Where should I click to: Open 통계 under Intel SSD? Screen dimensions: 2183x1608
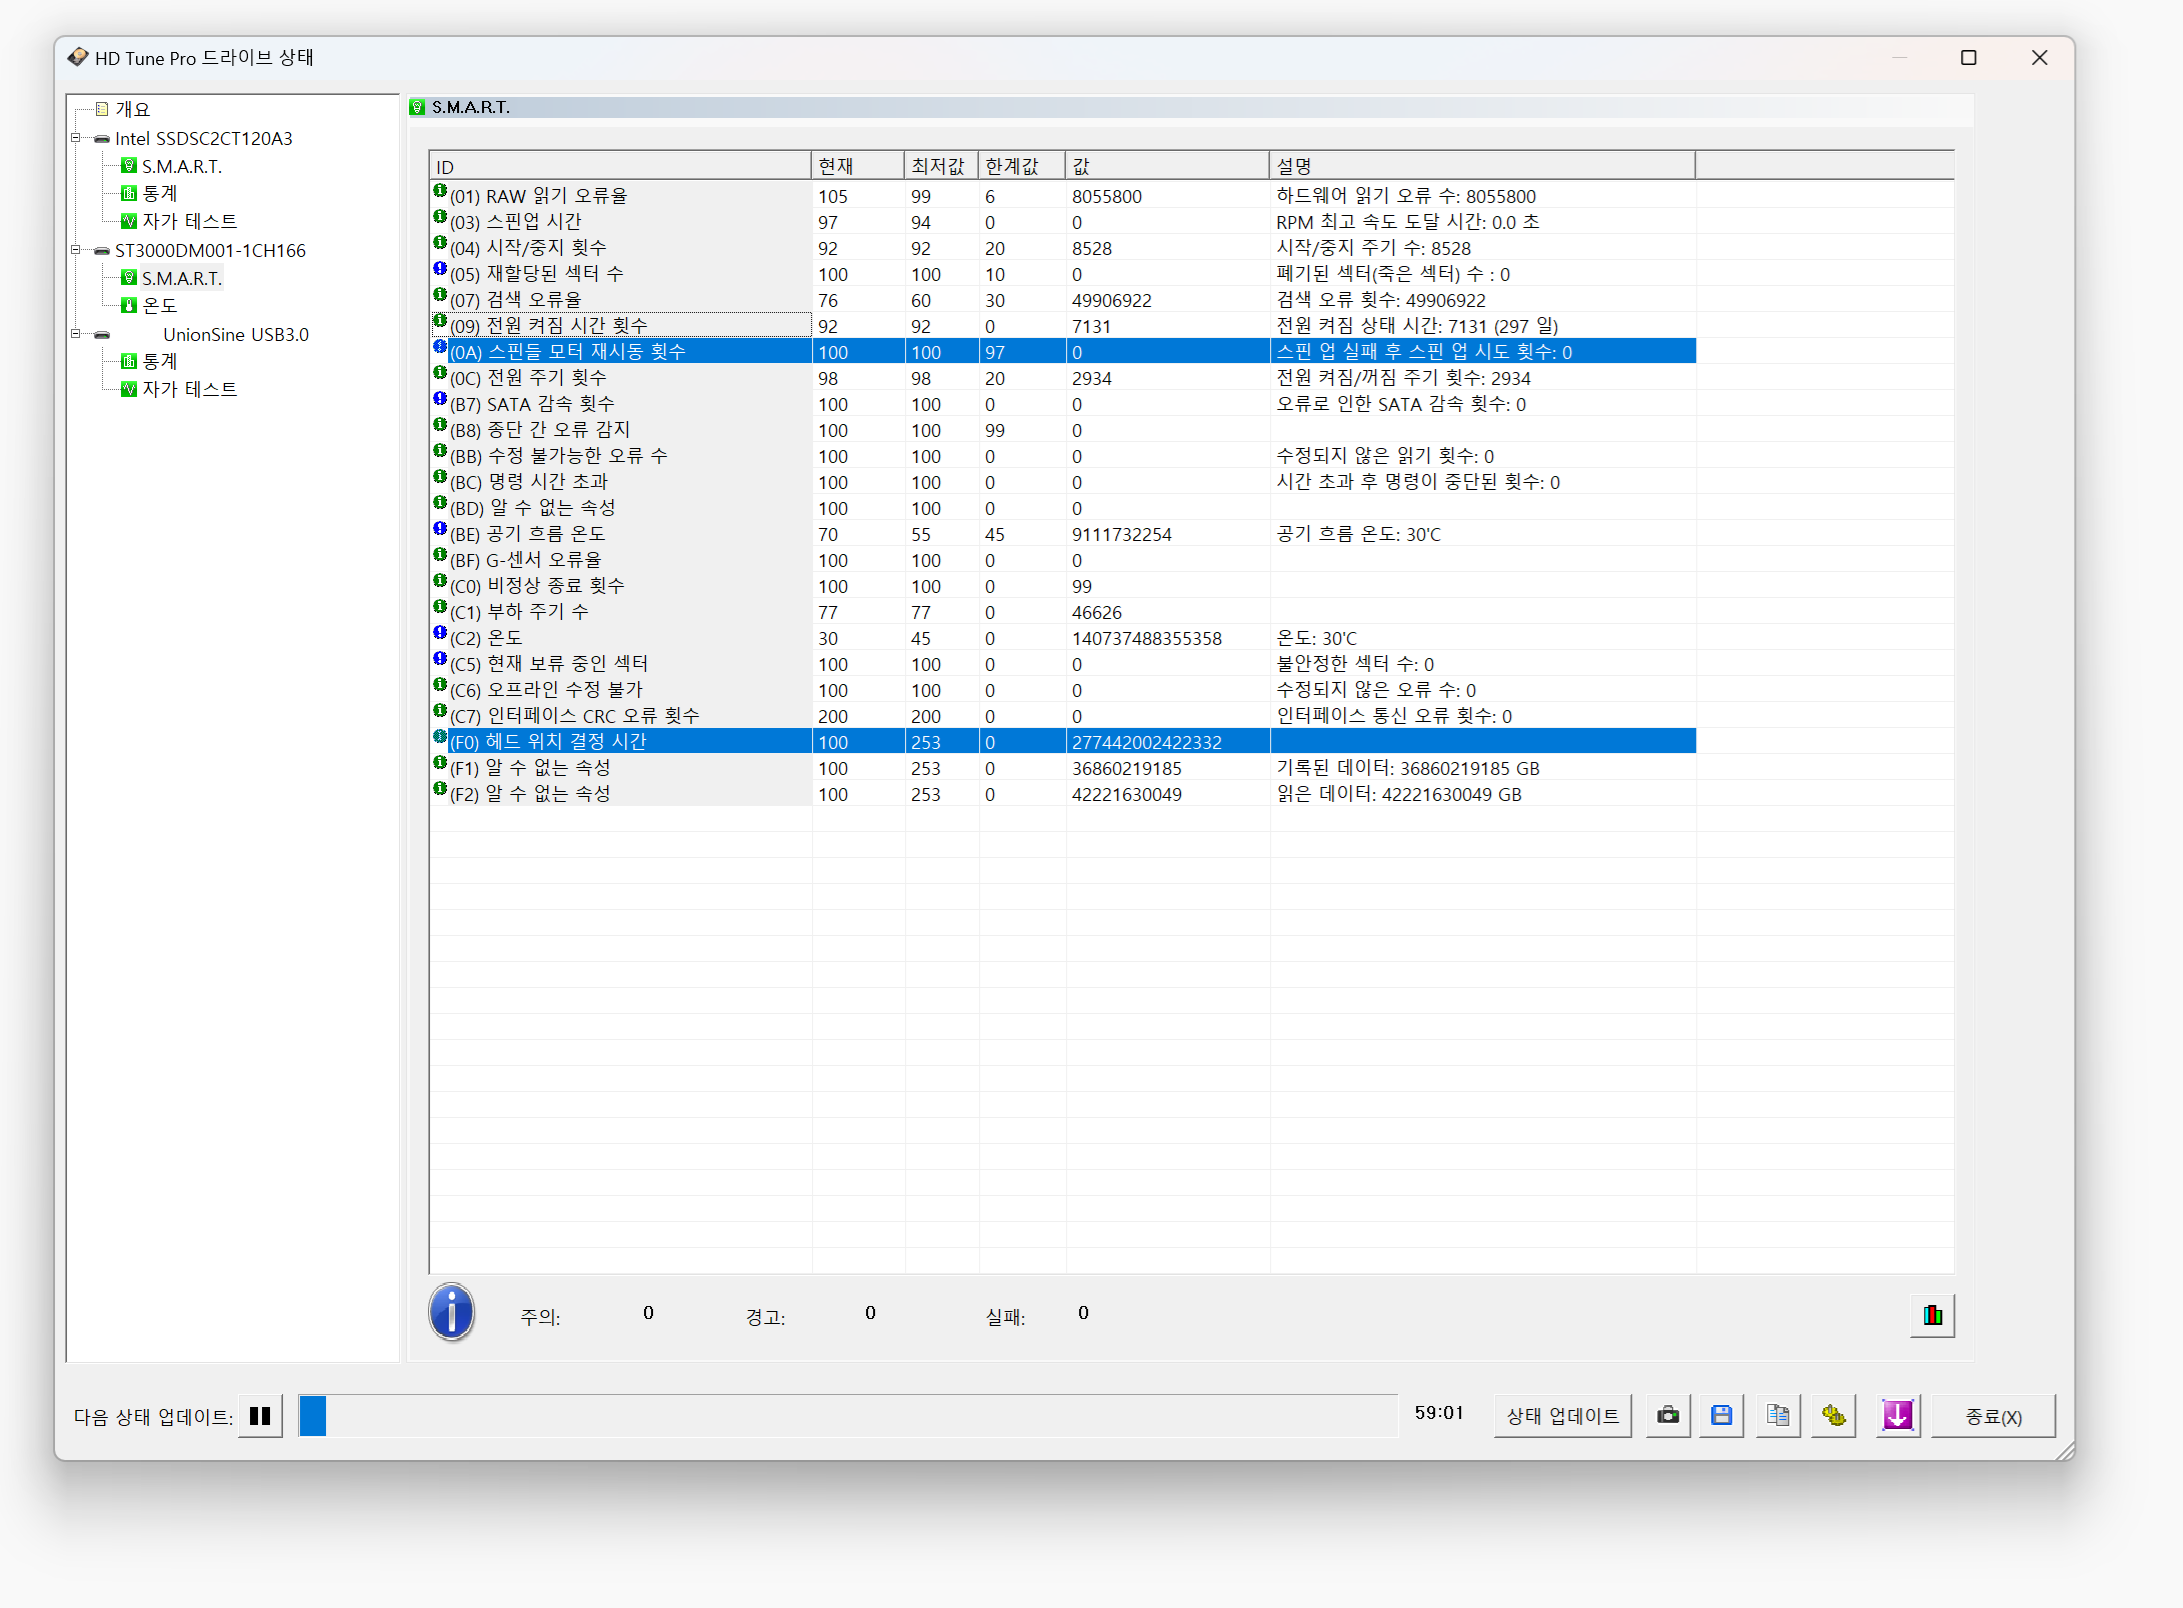(x=160, y=193)
